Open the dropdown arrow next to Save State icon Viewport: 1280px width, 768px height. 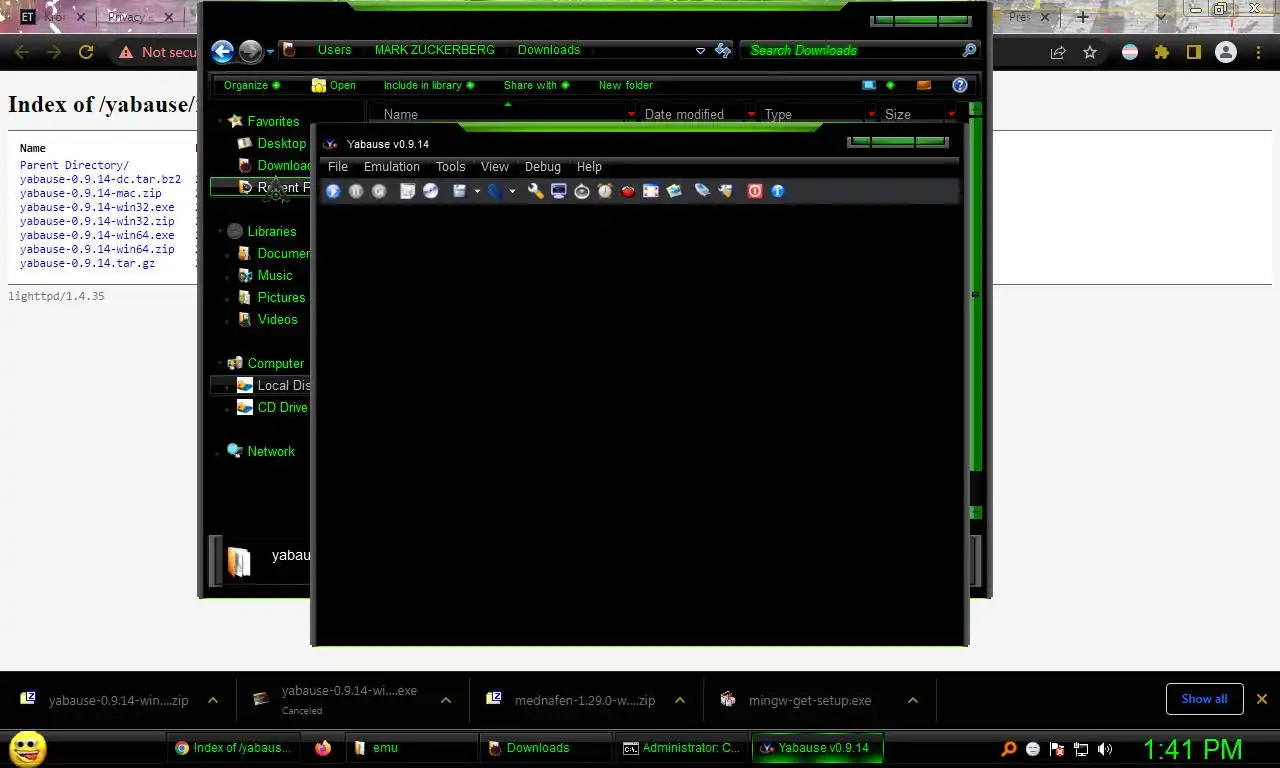(477, 191)
